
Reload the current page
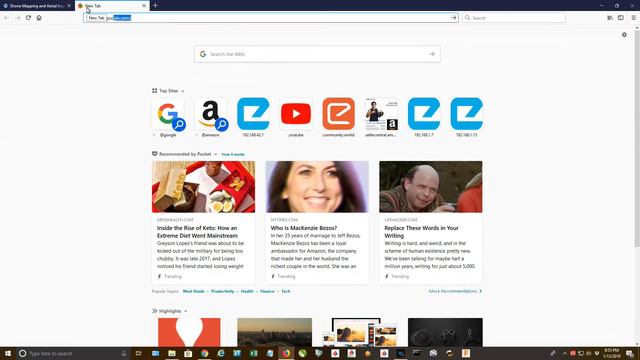click(x=28, y=18)
